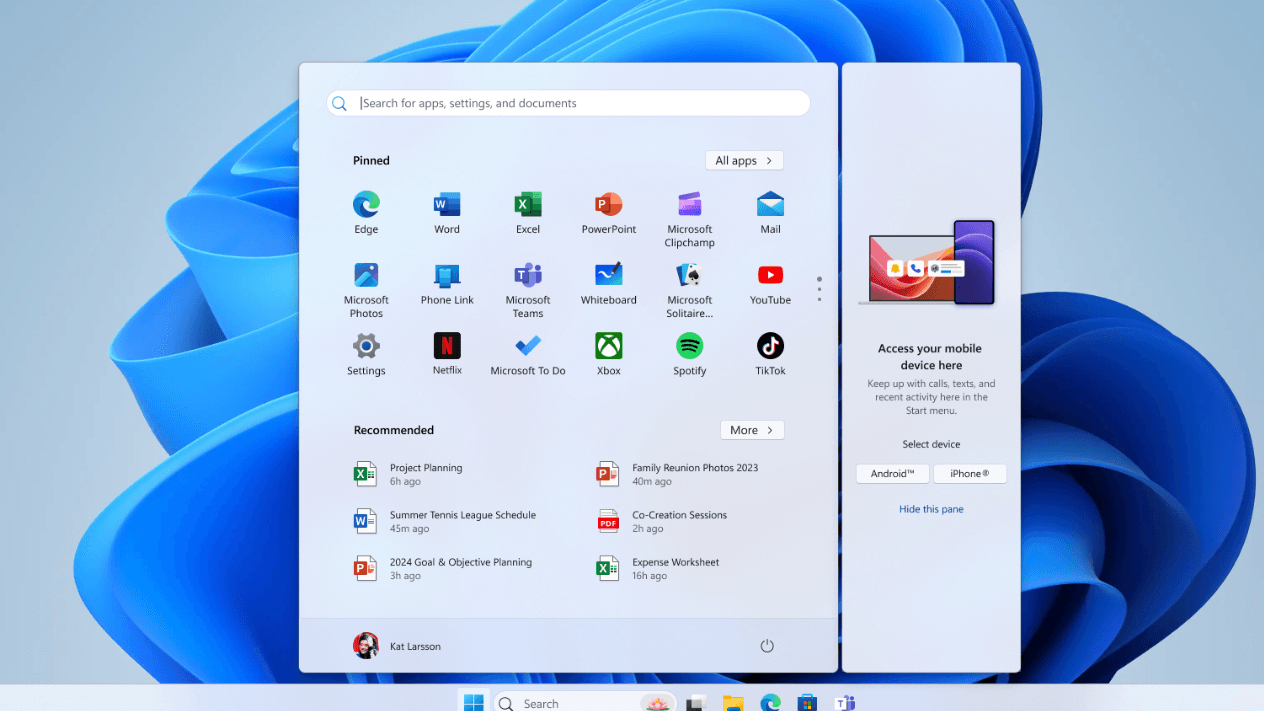This screenshot has width=1264, height=711.
Task: Click the Hide this pane link
Action: tap(931, 509)
